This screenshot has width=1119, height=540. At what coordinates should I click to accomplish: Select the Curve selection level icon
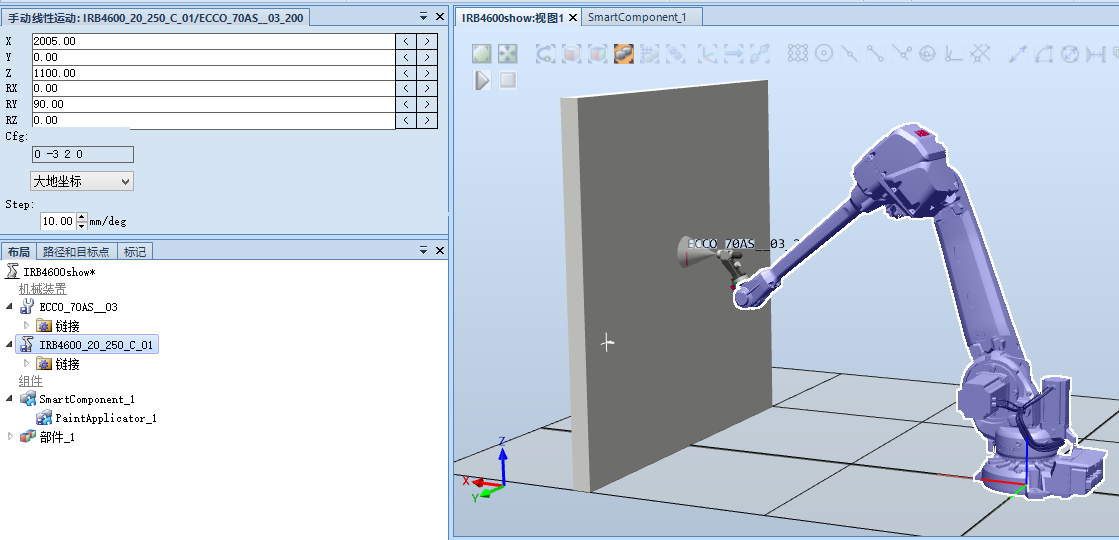tap(546, 54)
